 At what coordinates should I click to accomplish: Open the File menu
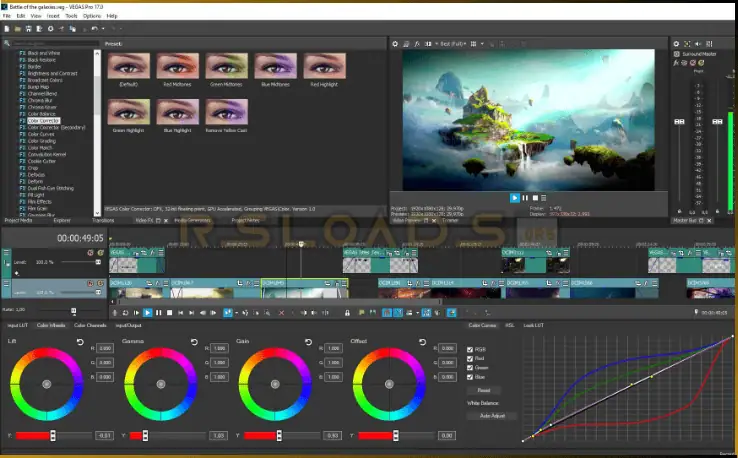point(7,16)
